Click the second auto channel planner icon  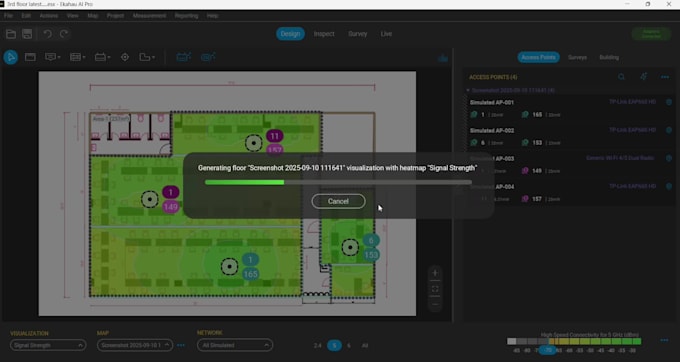tap(208, 57)
